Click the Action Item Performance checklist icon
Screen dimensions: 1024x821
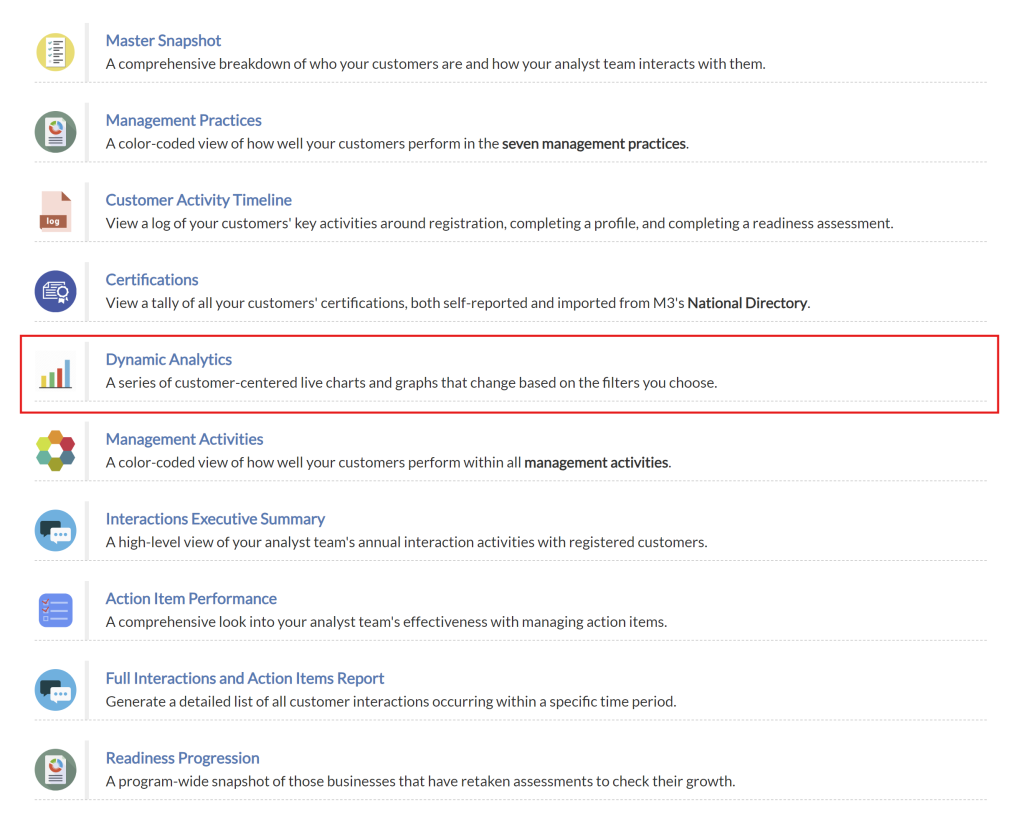(55, 610)
